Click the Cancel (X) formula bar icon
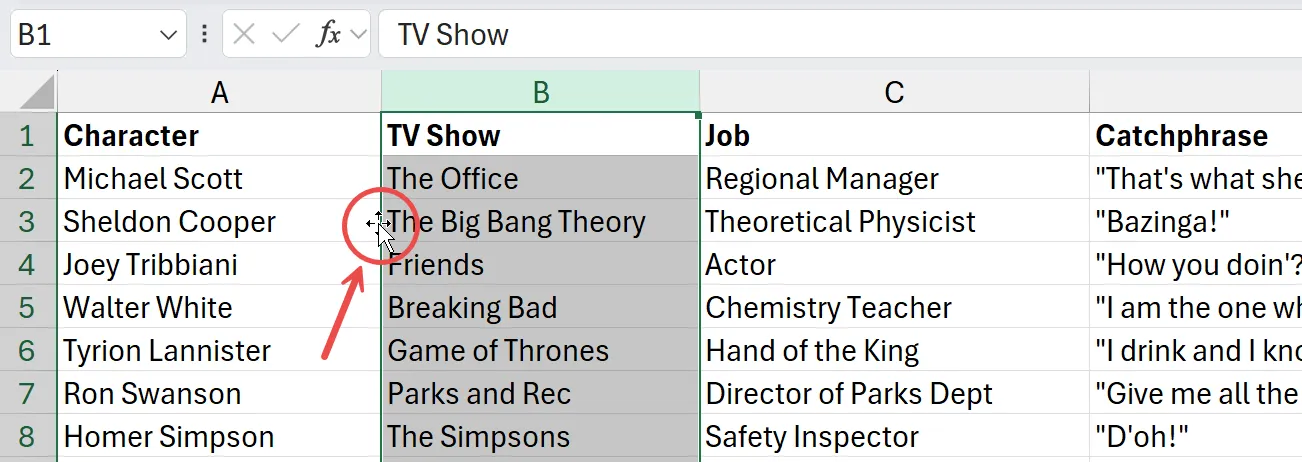This screenshot has width=1302, height=462. pyautogui.click(x=243, y=35)
